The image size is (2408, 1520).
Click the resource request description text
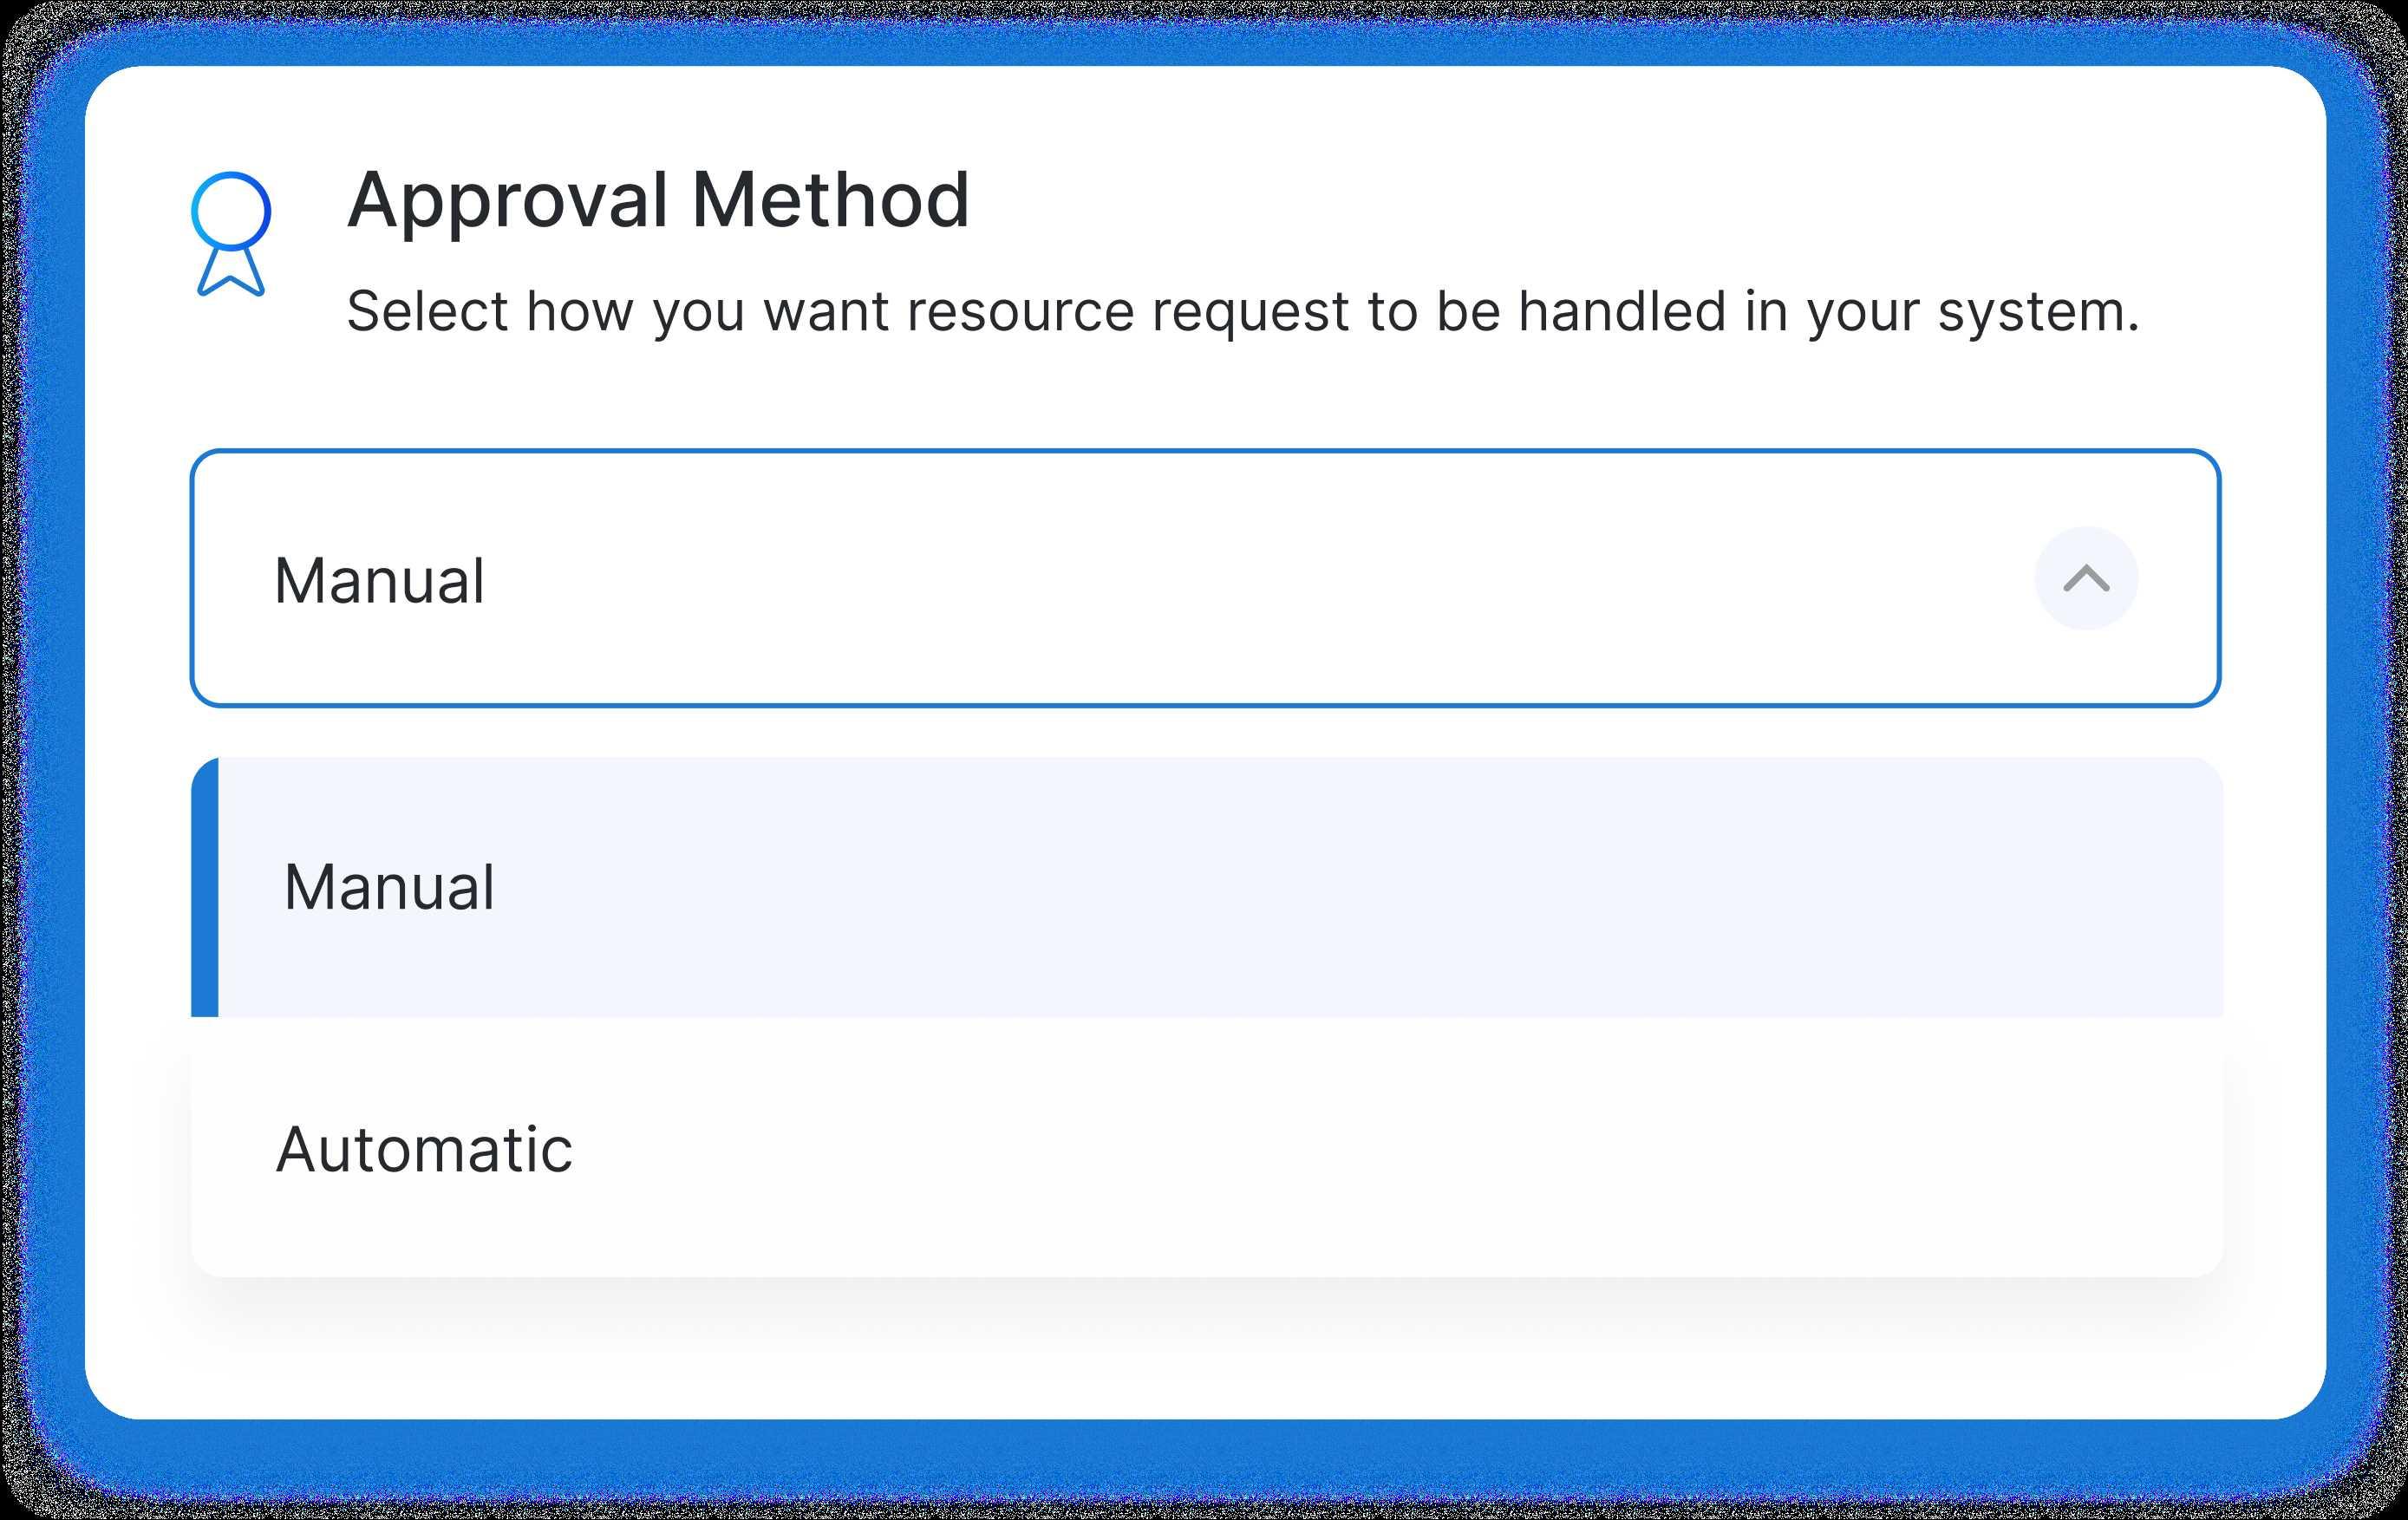click(x=1242, y=311)
